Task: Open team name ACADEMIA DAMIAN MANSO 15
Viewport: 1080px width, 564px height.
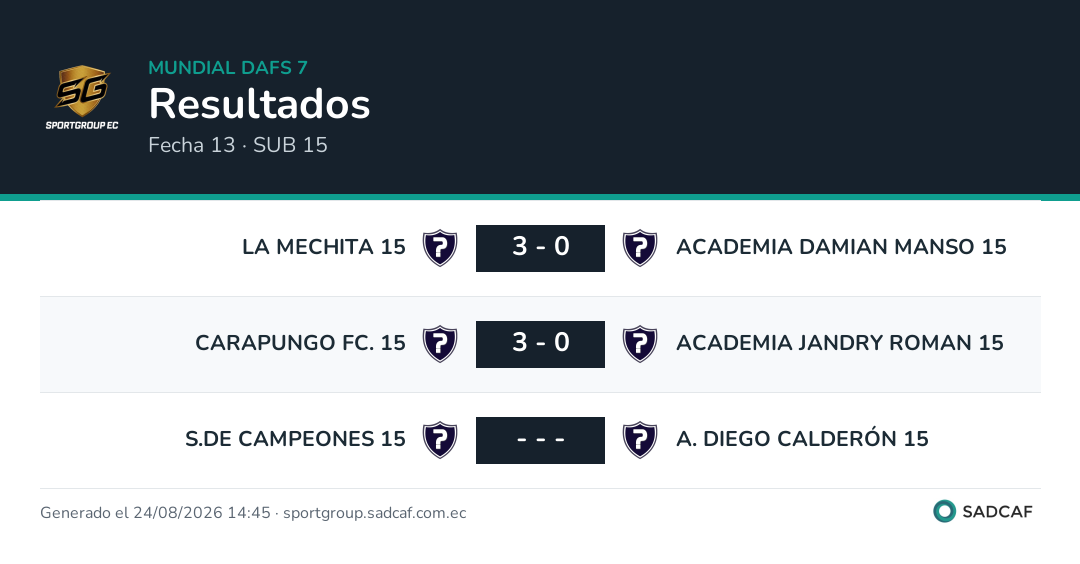Action: pyautogui.click(x=841, y=247)
